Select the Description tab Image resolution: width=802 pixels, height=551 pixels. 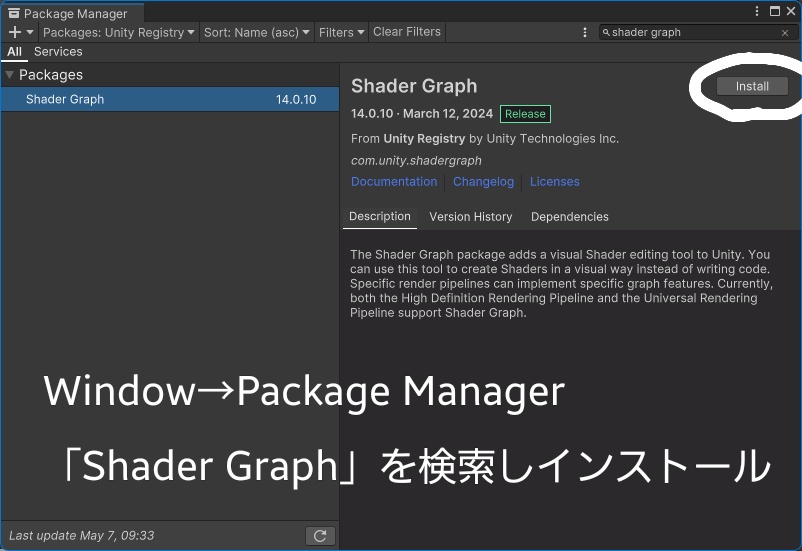tap(380, 216)
